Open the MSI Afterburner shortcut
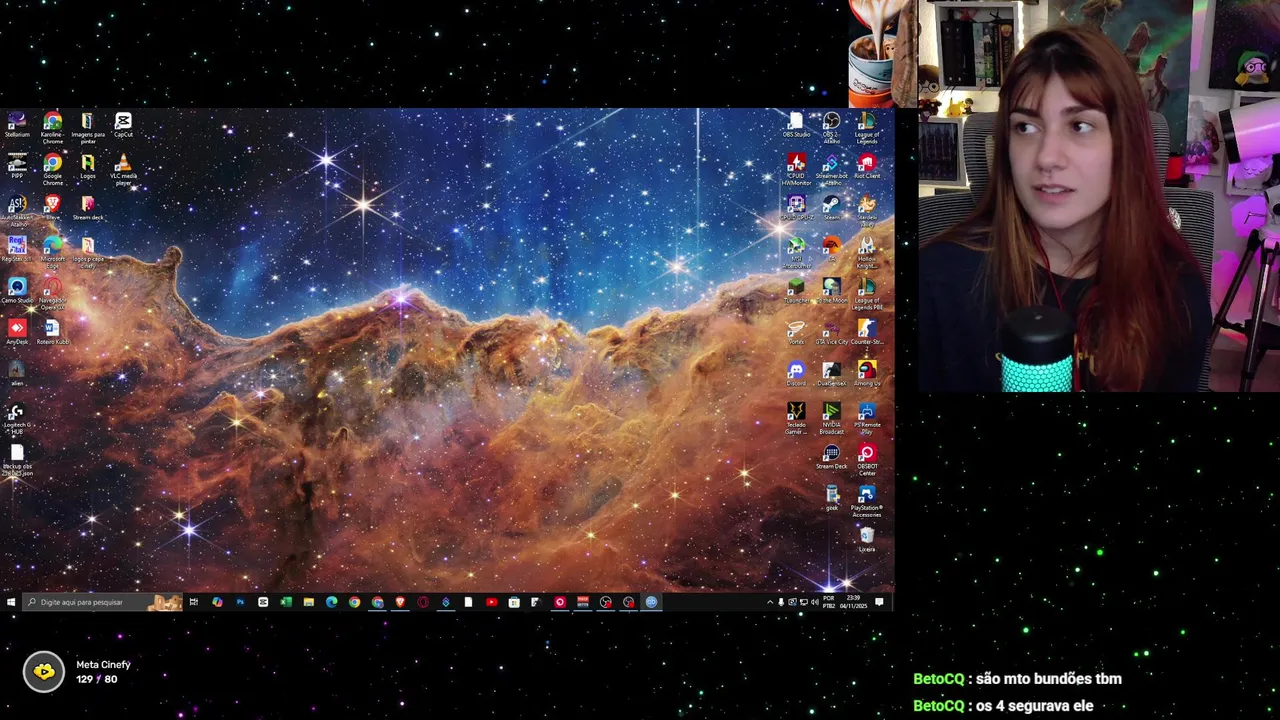Image resolution: width=1280 pixels, height=720 pixels. (x=796, y=253)
